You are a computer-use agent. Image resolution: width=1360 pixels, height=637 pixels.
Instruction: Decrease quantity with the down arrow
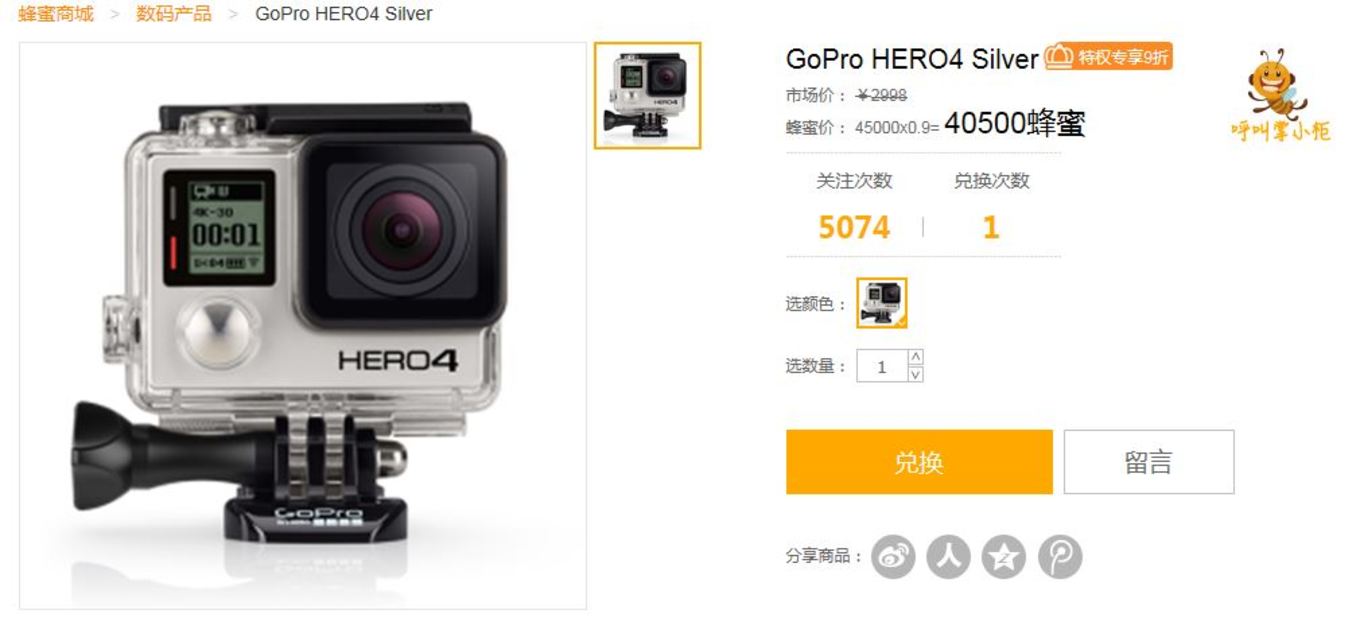coord(915,374)
